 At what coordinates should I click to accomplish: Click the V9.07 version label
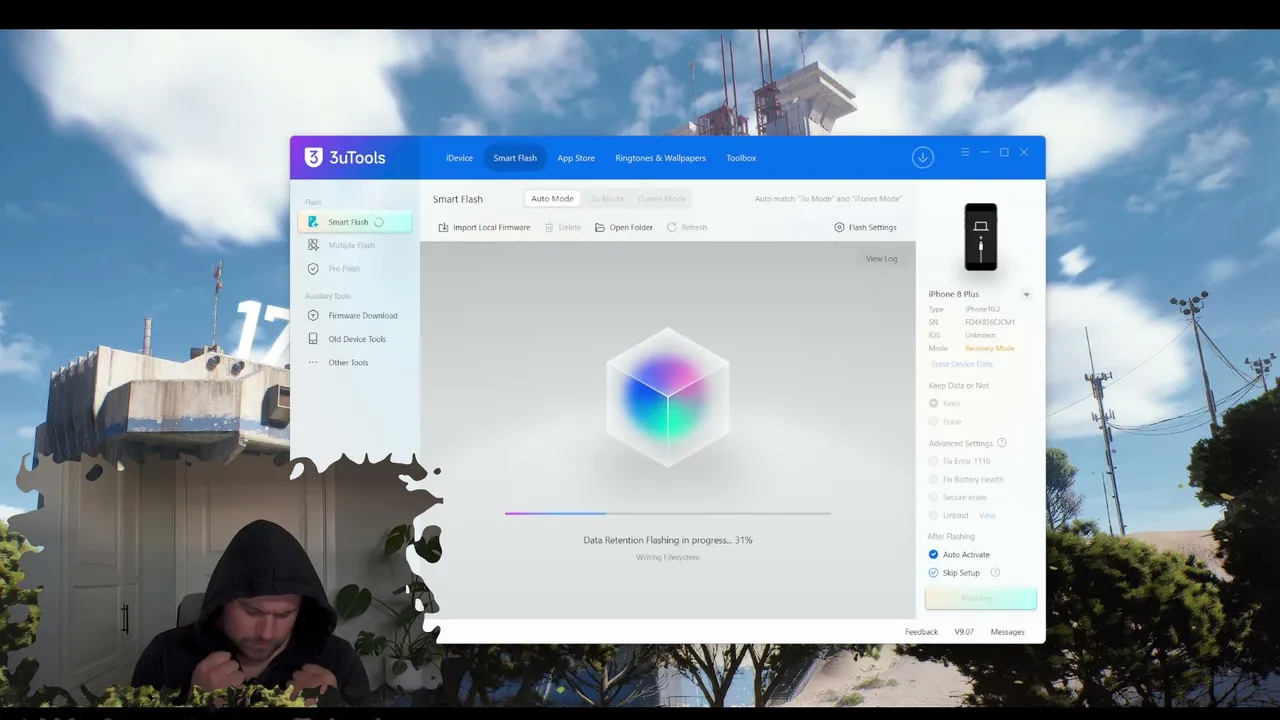coord(964,632)
